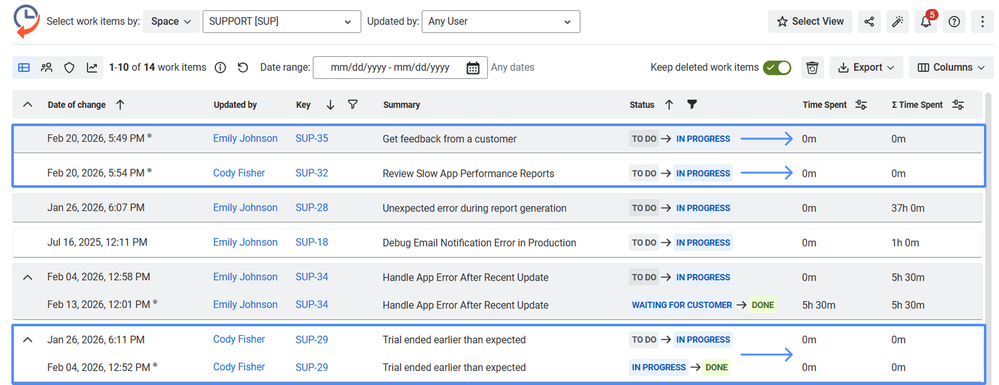999x385 pixels.
Task: Switch to the users view icon
Action: pyautogui.click(x=47, y=68)
